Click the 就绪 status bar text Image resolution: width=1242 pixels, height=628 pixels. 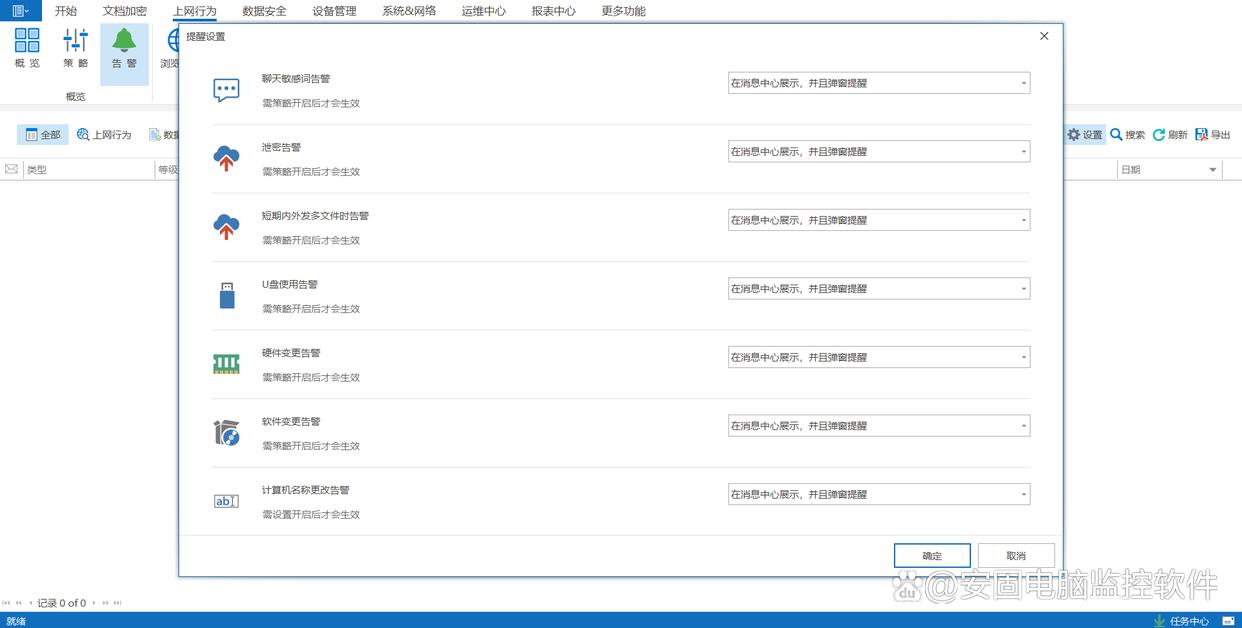[x=16, y=621]
